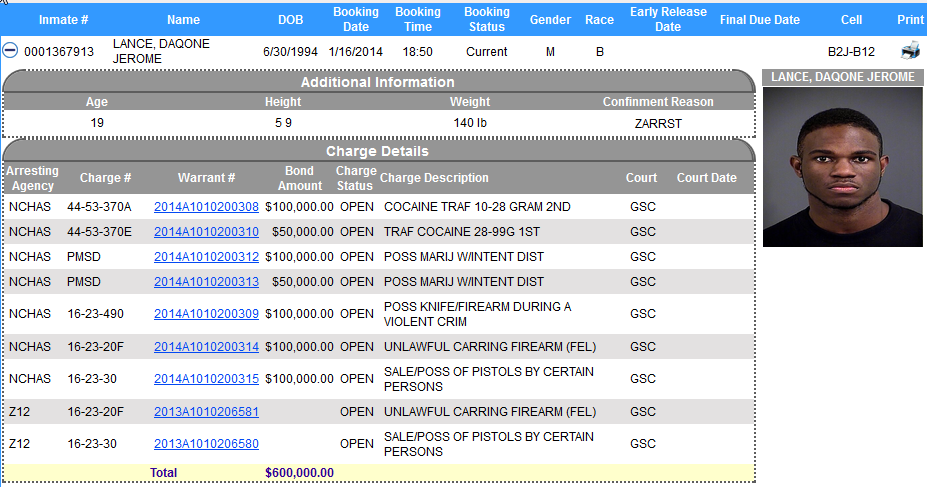The width and height of the screenshot is (927, 487).
Task: Collapse the inmate row with the minus icon
Action: (x=10, y=51)
